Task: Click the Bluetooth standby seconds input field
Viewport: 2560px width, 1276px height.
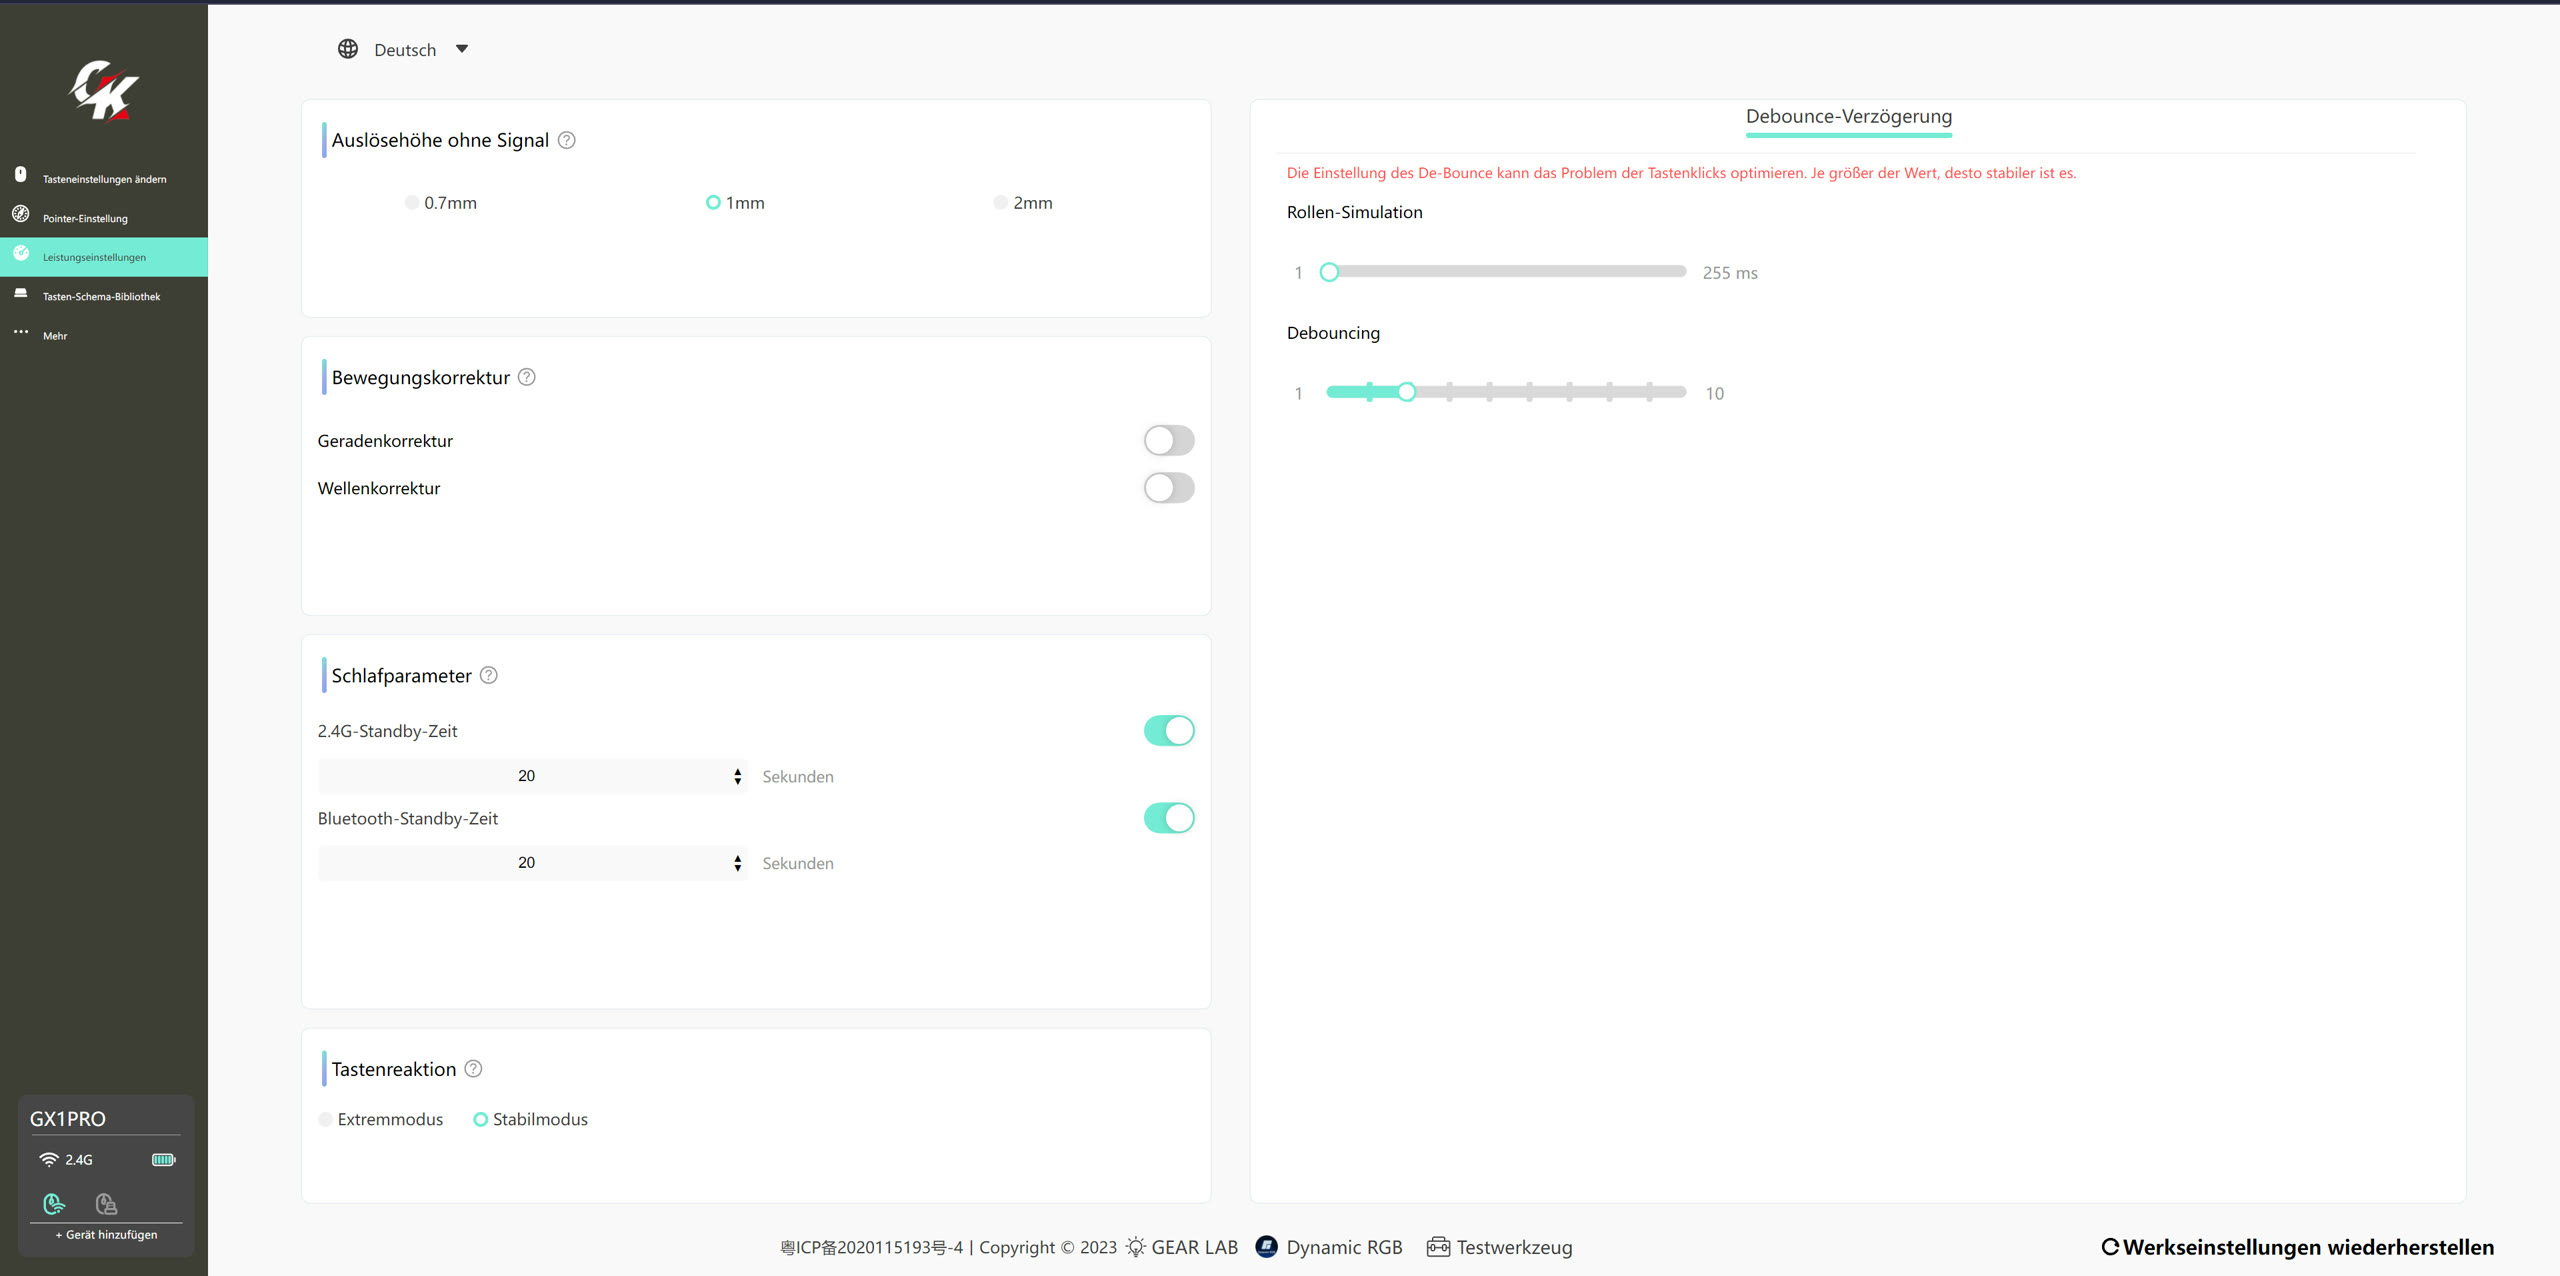Action: 532,863
